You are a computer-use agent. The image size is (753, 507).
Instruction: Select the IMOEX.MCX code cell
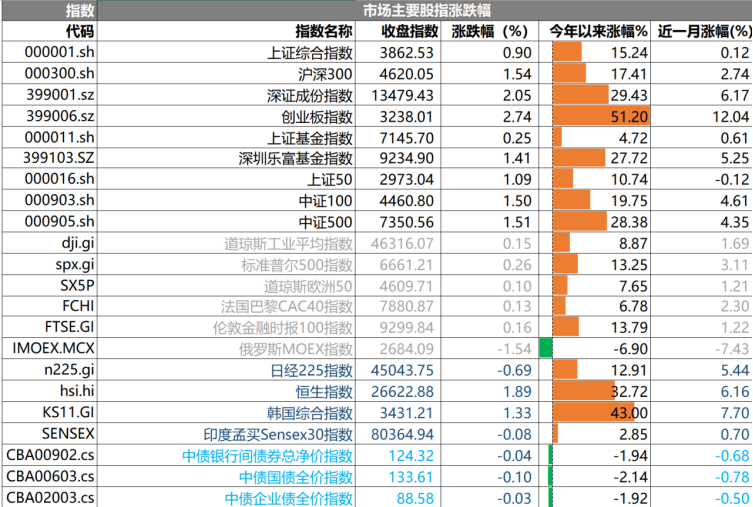click(54, 348)
